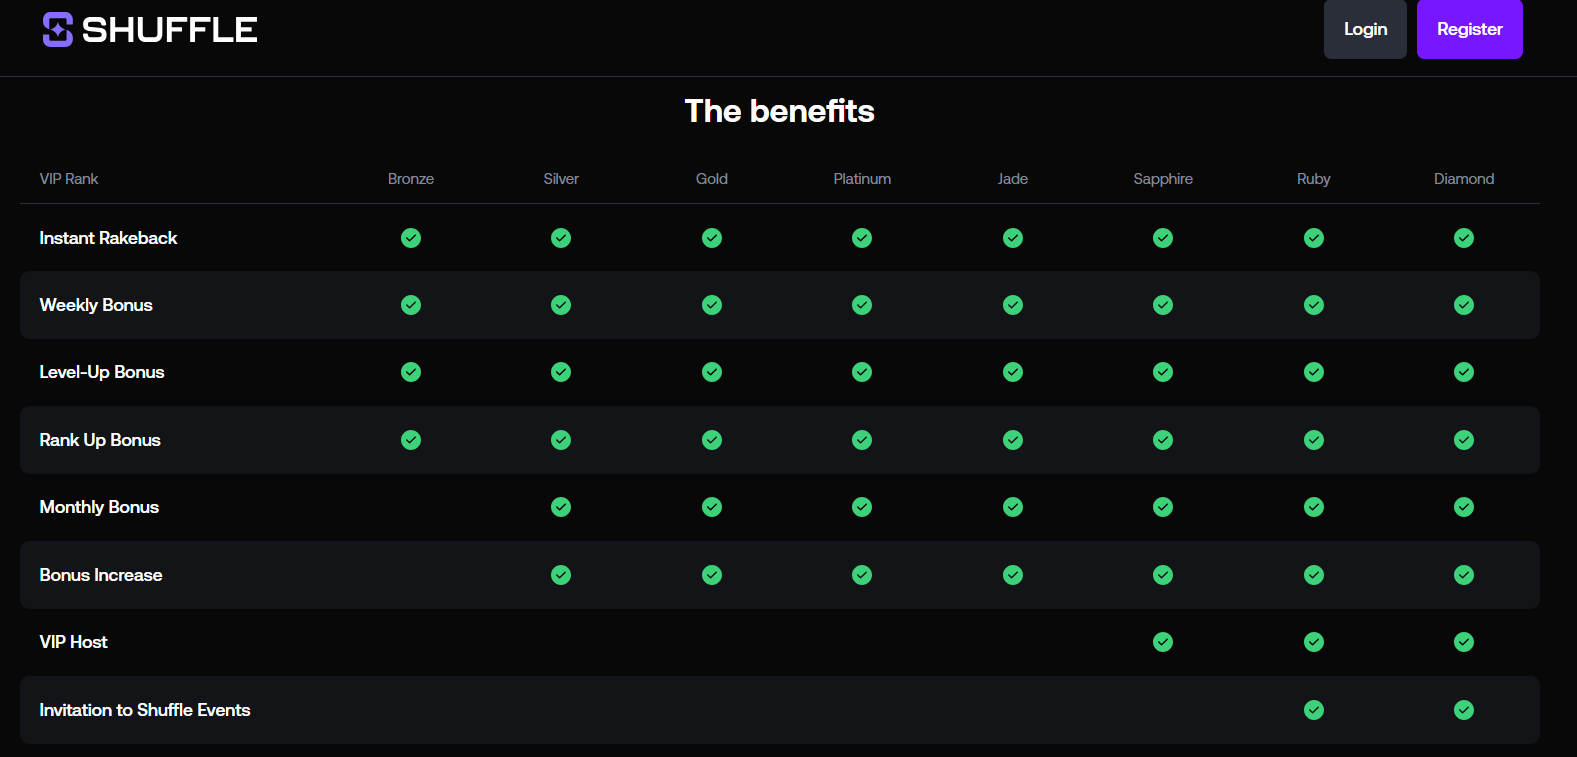
Task: Click Rank Up Bonus checkmark under Diamond
Action: click(x=1464, y=440)
